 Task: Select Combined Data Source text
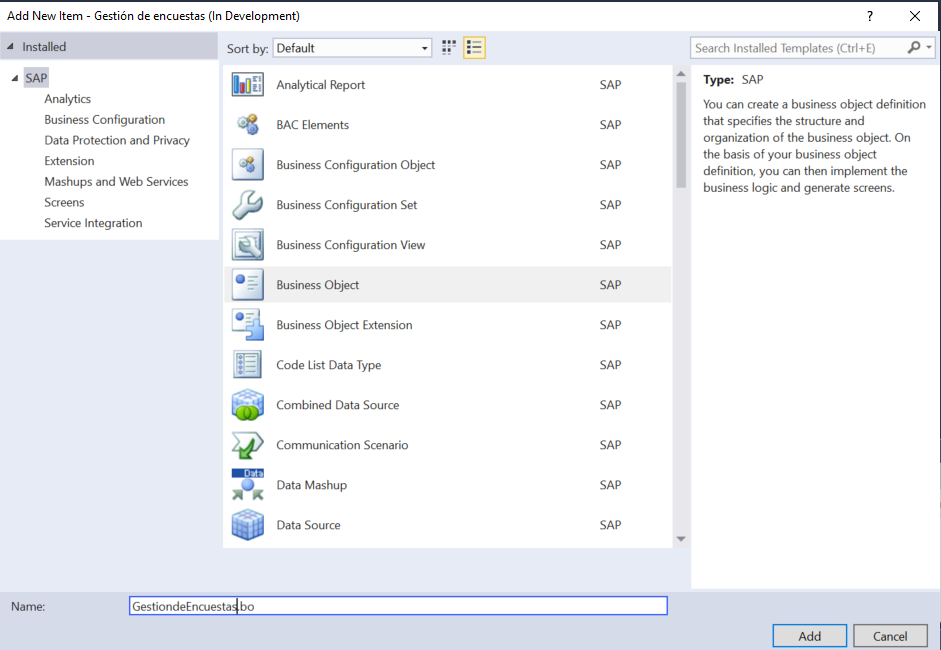coord(337,405)
